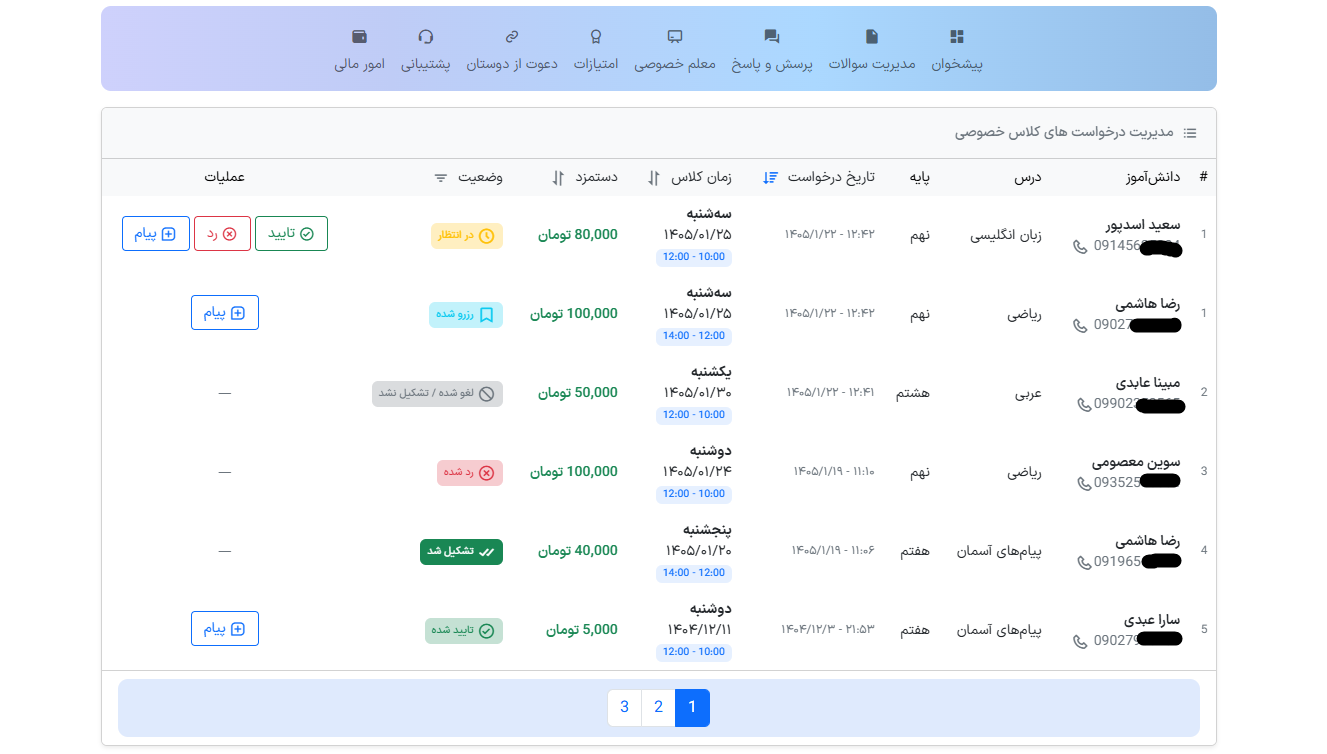Open the وضعیت filter

tap(441, 177)
